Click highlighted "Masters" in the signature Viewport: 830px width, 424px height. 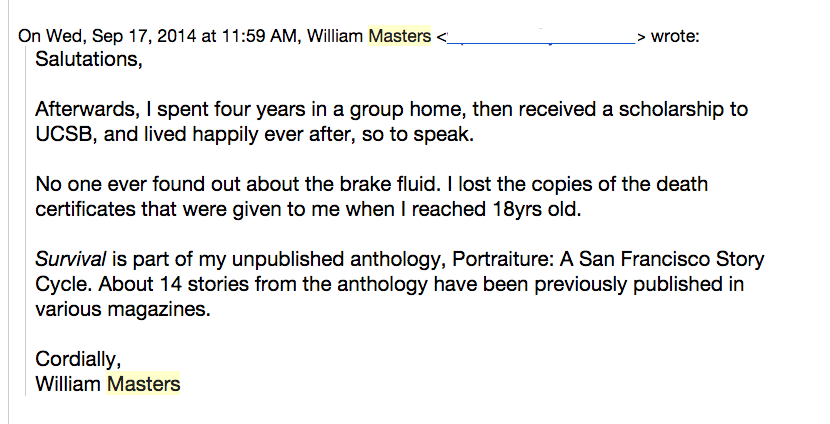point(143,384)
